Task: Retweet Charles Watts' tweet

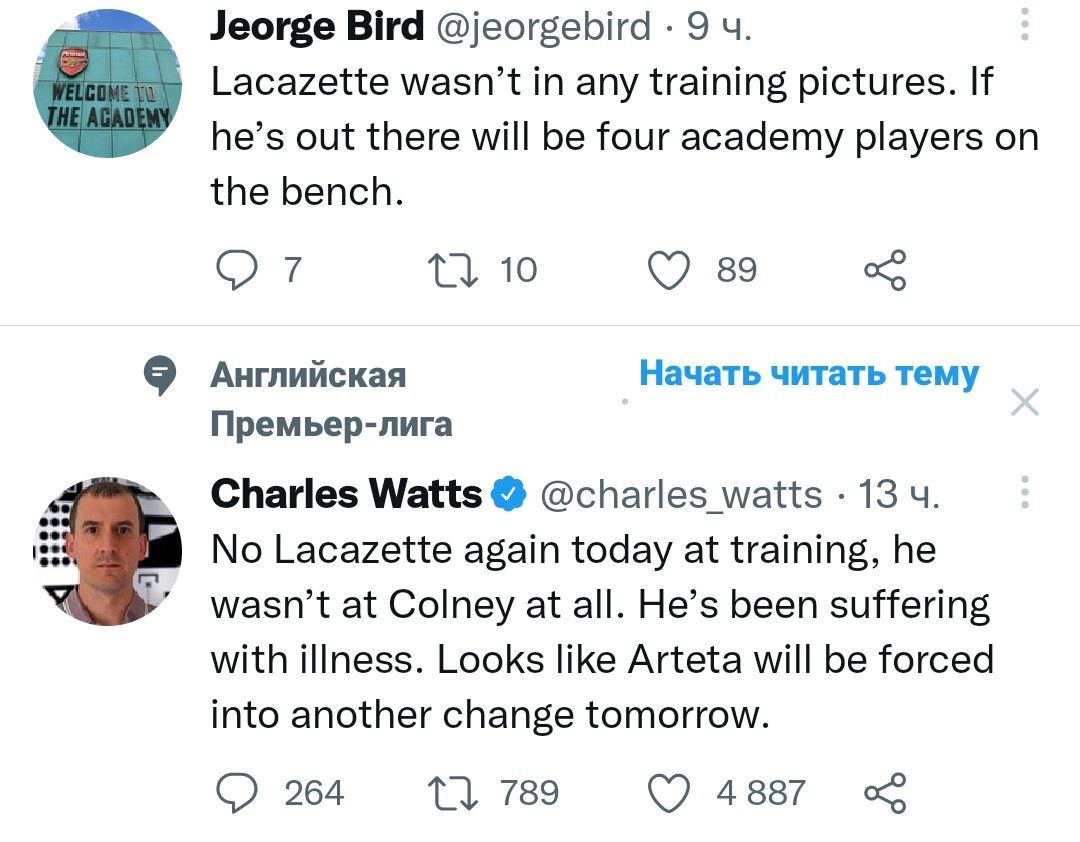Action: pos(443,793)
